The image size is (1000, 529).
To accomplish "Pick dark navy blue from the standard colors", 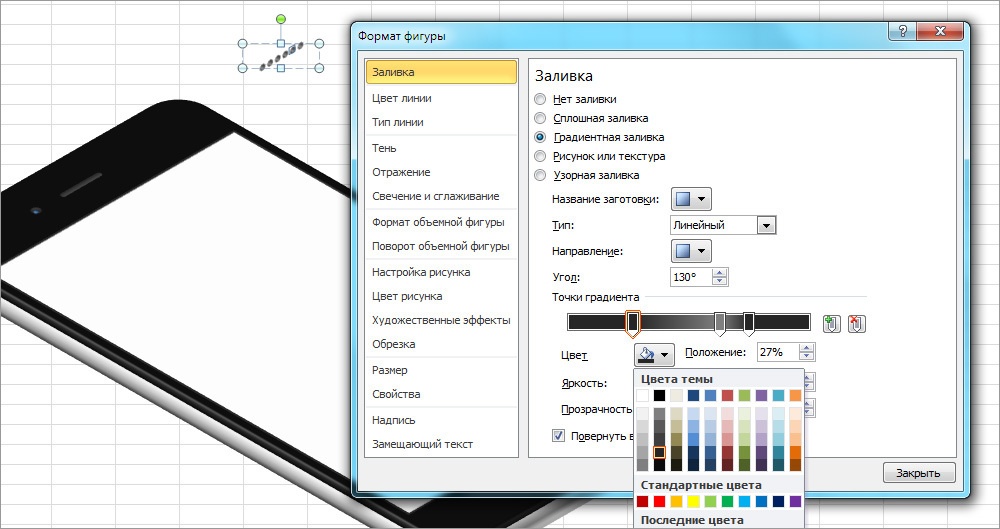I will tap(779, 502).
